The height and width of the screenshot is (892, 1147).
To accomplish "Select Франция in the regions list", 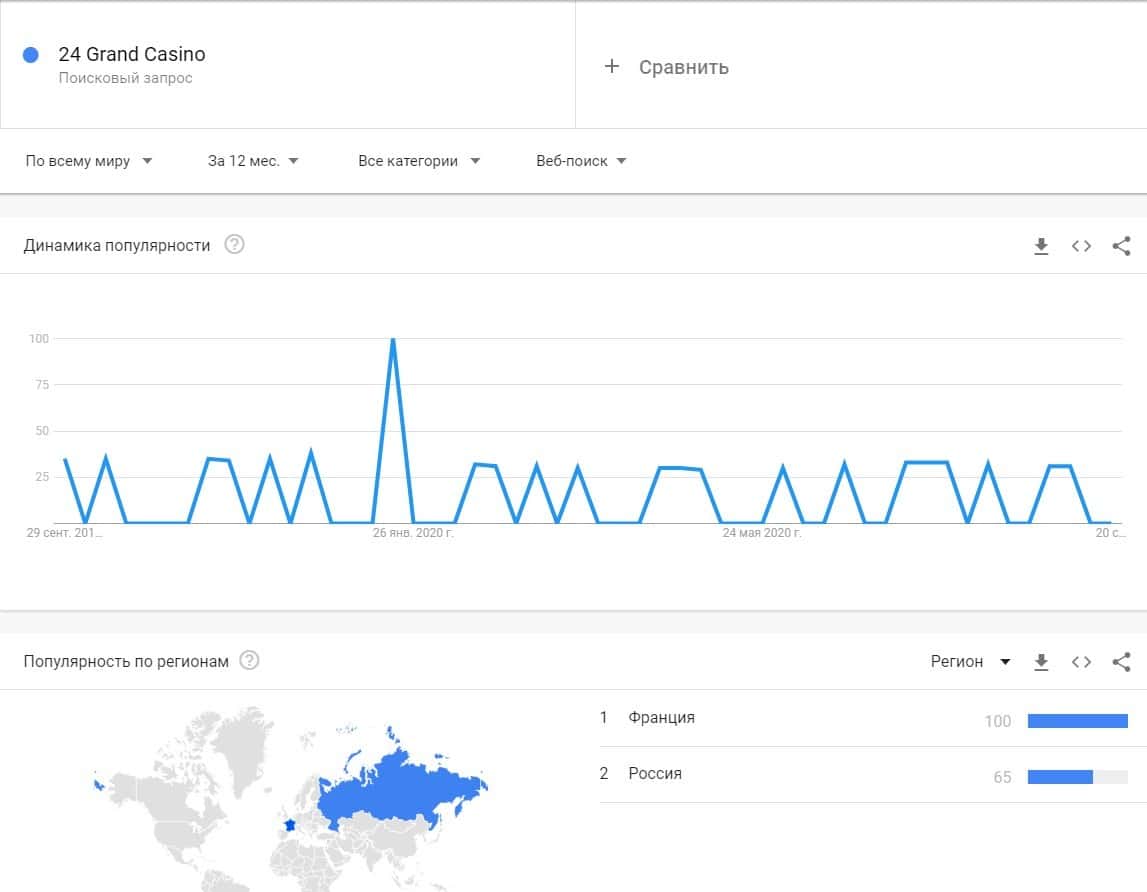I will tap(661, 718).
